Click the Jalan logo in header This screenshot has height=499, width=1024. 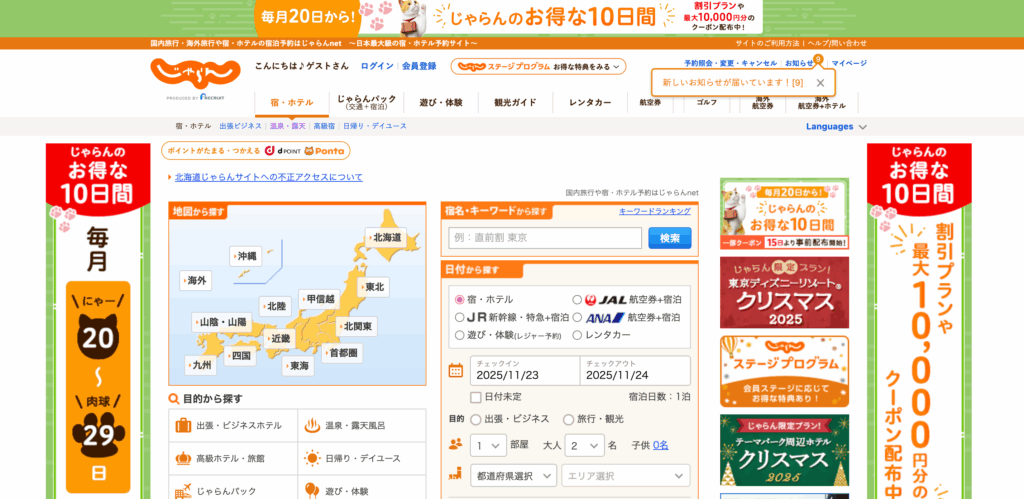tap(196, 75)
